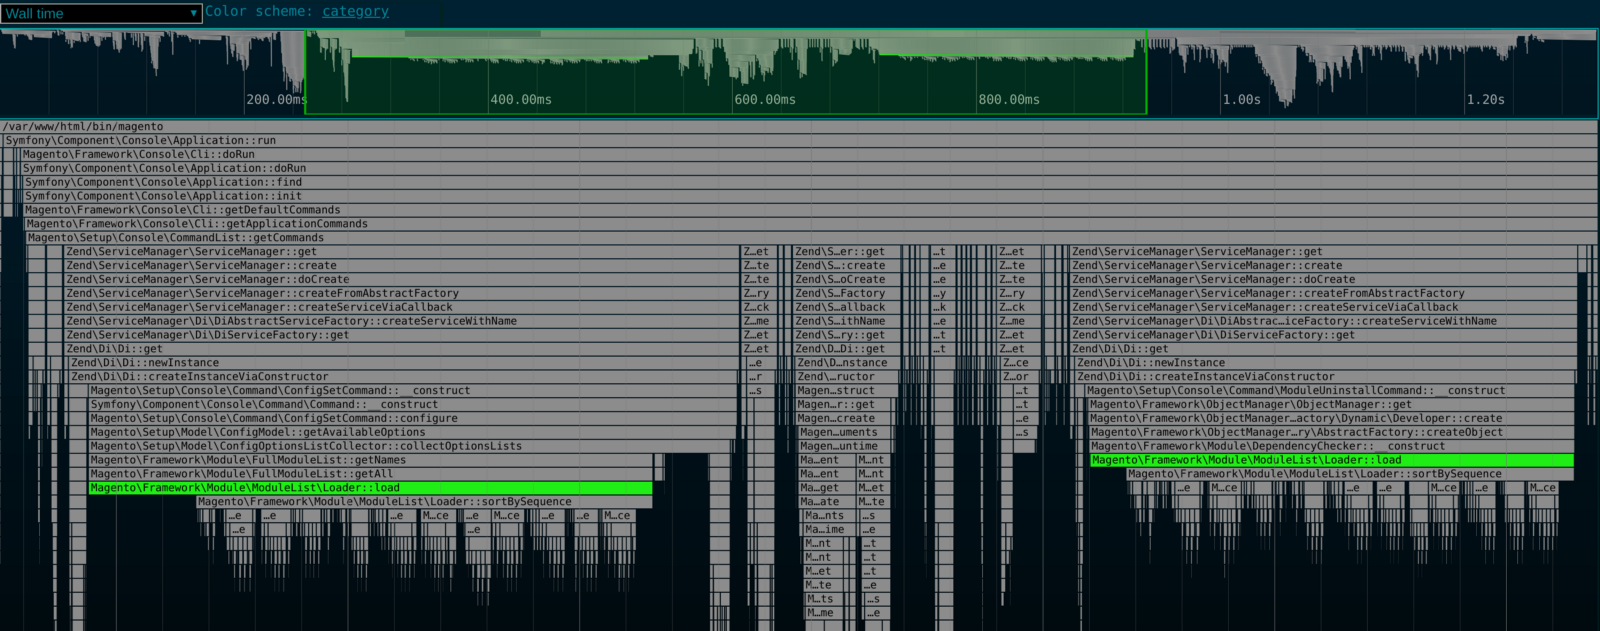Select the Zend\…ructor frame
Image resolution: width=1600 pixels, height=631 pixels.
pos(848,377)
